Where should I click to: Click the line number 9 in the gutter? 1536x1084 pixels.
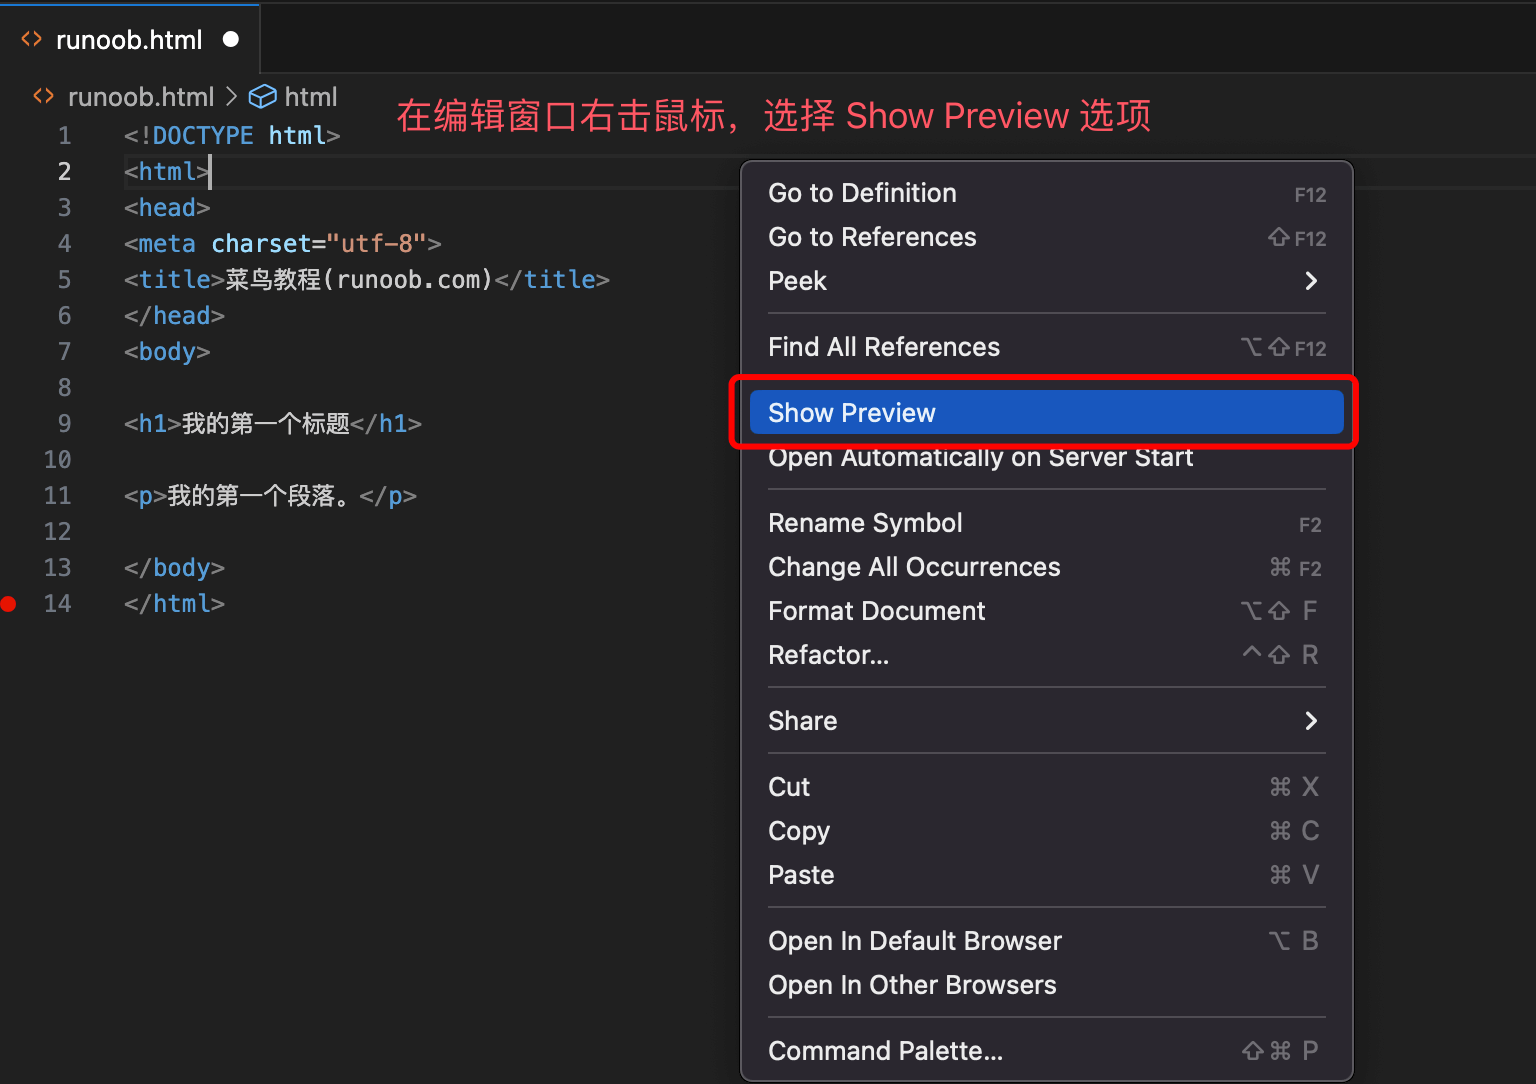click(x=64, y=423)
